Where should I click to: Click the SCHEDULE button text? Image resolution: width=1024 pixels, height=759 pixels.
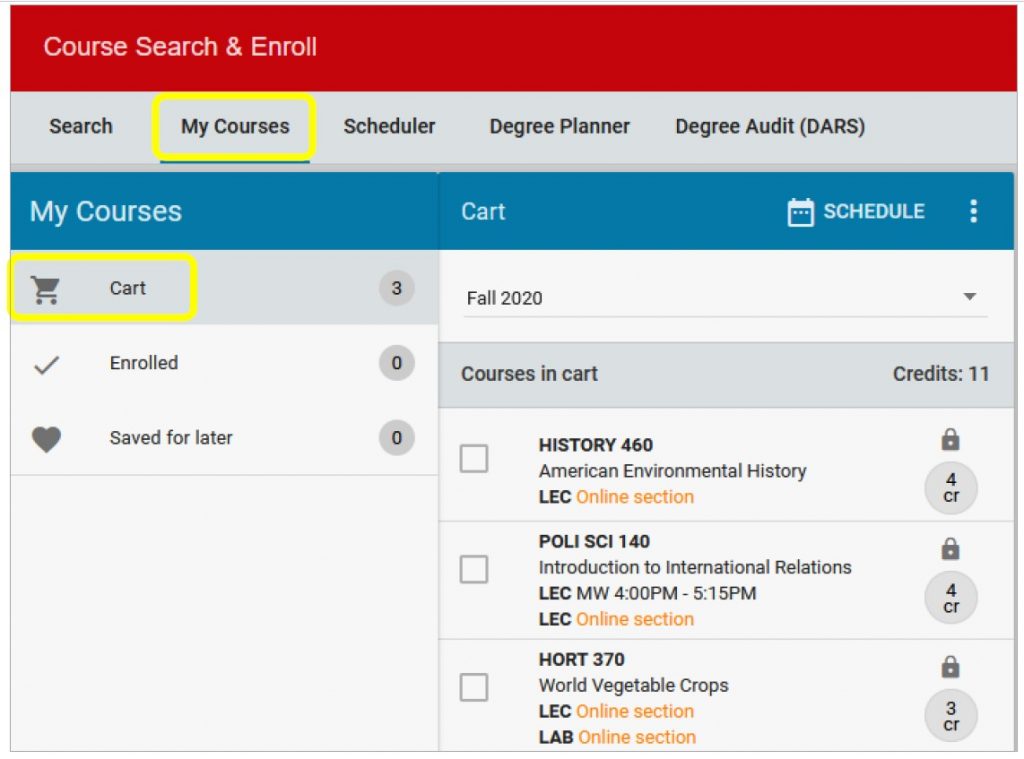click(873, 212)
